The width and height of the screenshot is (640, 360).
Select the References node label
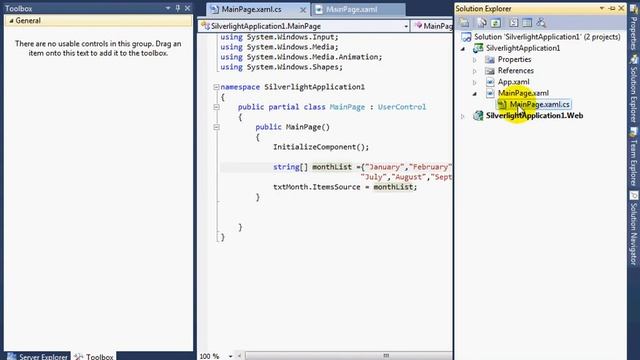click(516, 71)
